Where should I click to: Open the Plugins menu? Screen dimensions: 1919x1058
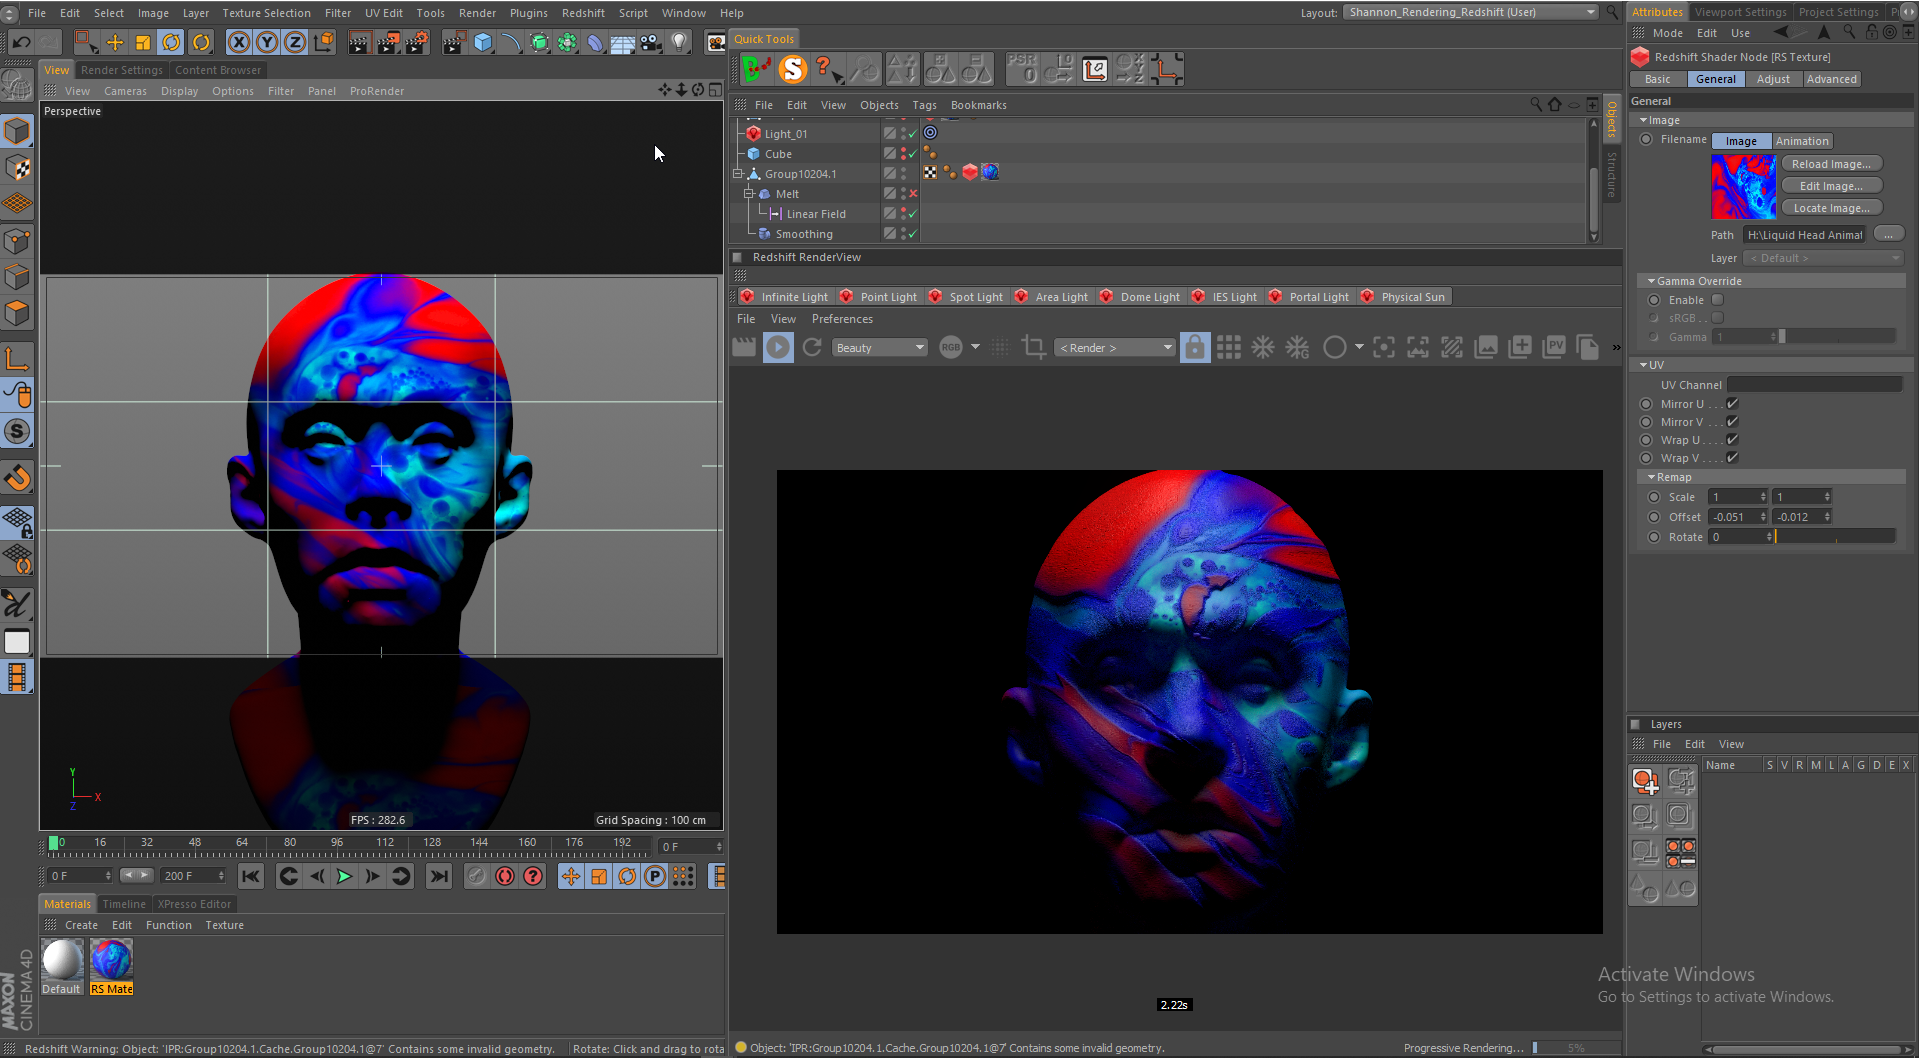tap(528, 13)
